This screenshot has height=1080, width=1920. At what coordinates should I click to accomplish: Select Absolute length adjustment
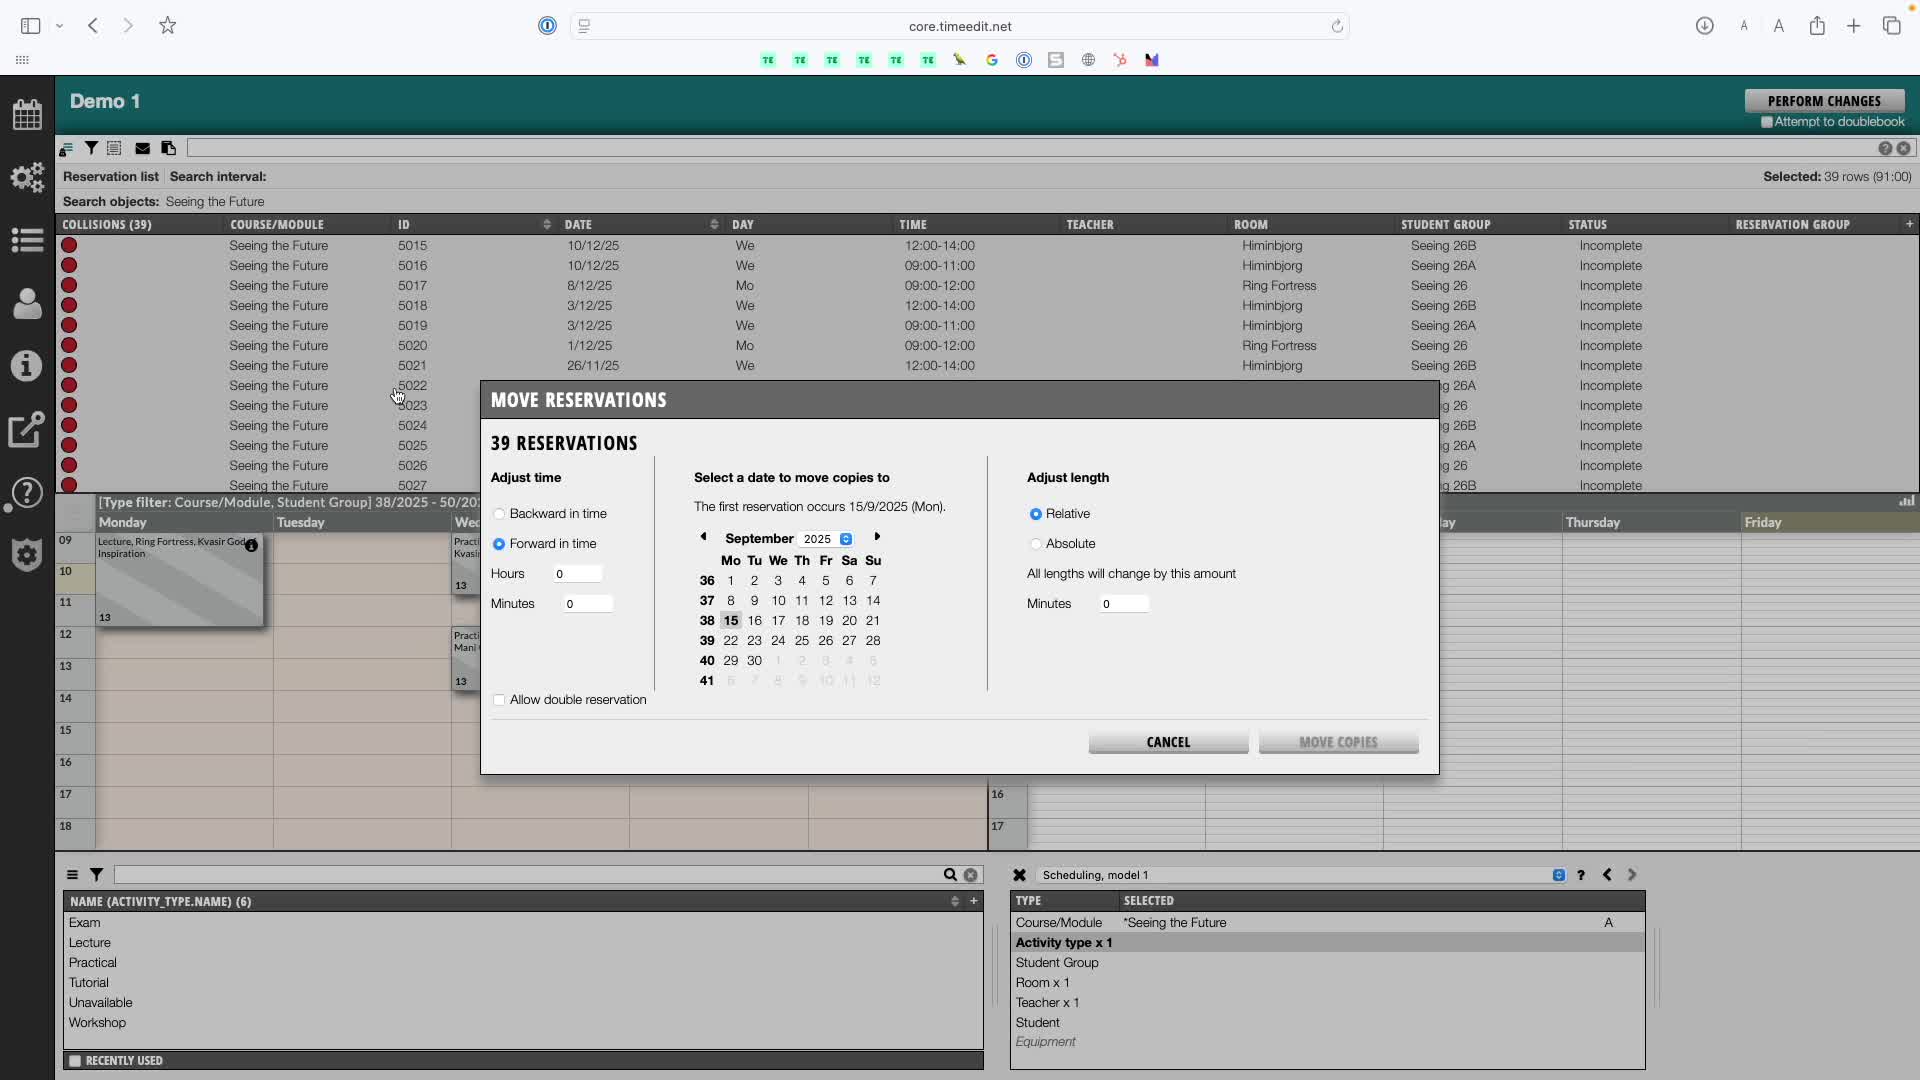point(1035,544)
